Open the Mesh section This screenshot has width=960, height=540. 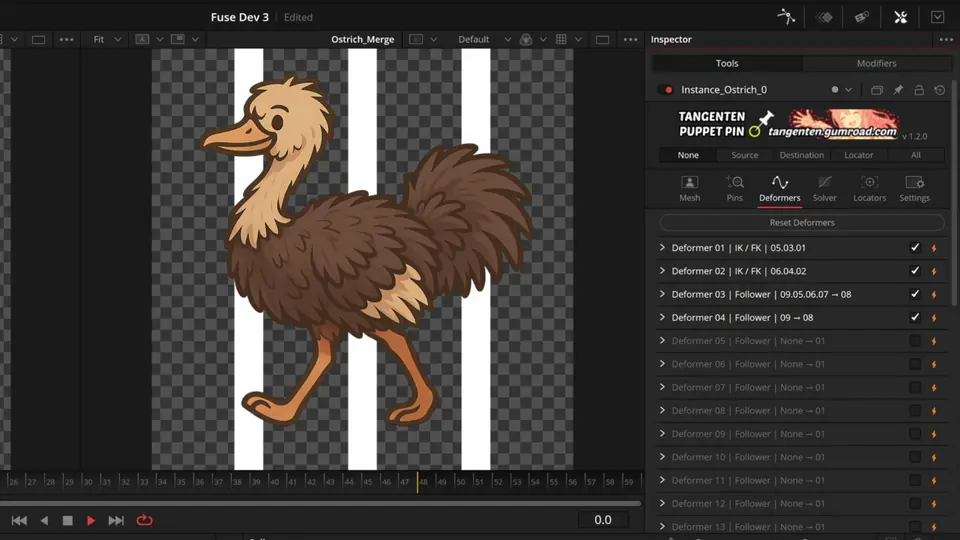[x=689, y=189]
